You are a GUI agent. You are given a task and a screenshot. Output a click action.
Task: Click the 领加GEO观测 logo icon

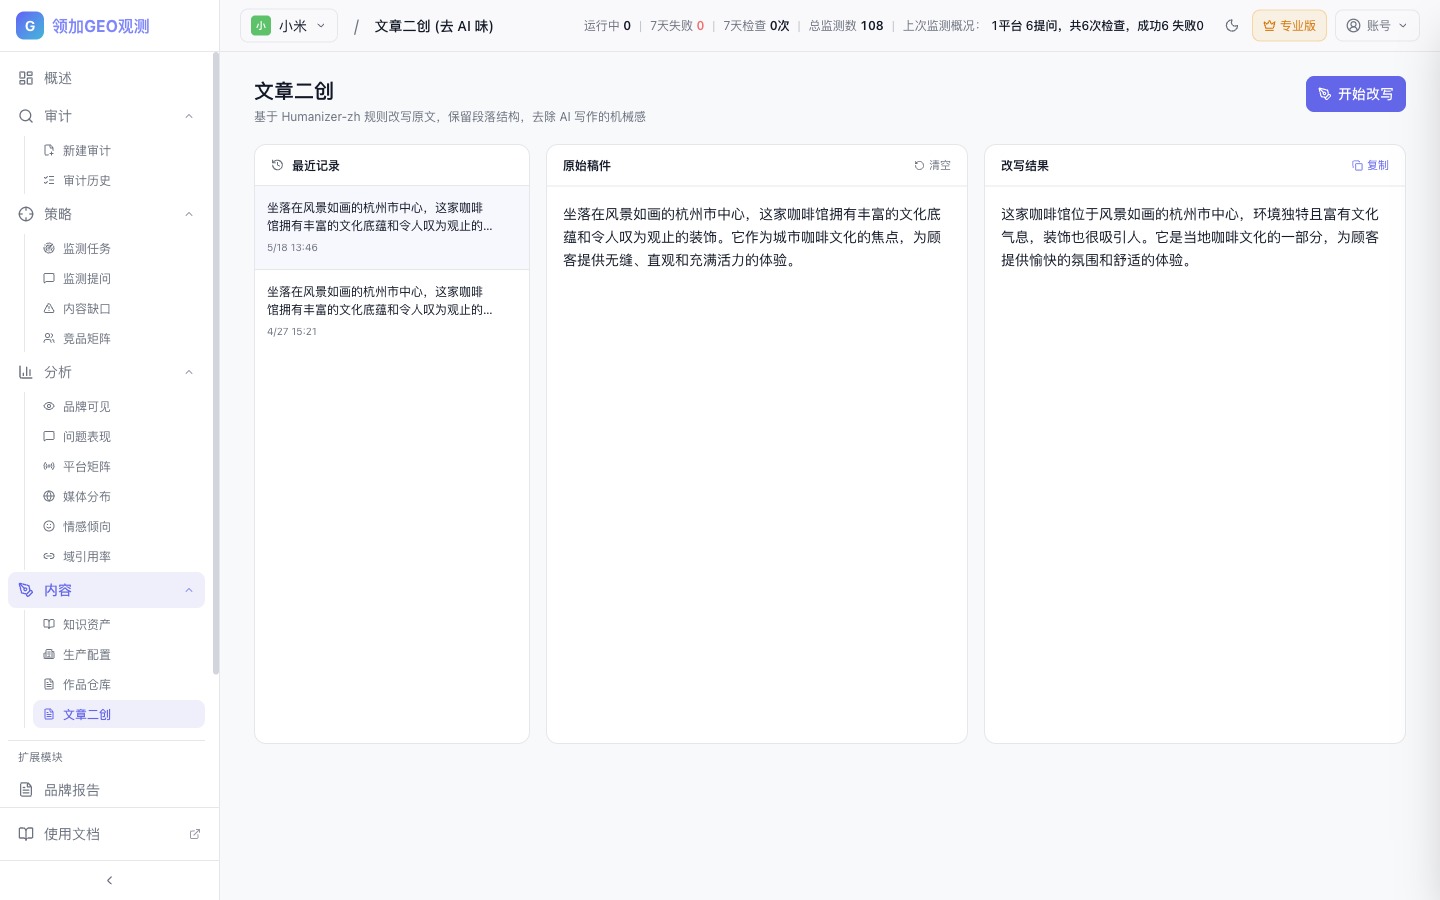[30, 26]
